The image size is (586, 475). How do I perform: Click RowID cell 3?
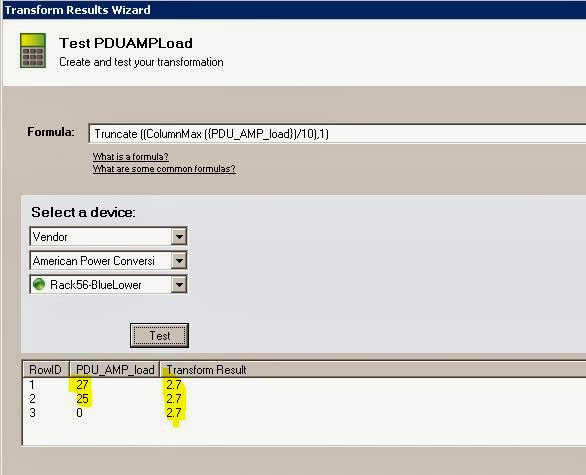point(33,413)
